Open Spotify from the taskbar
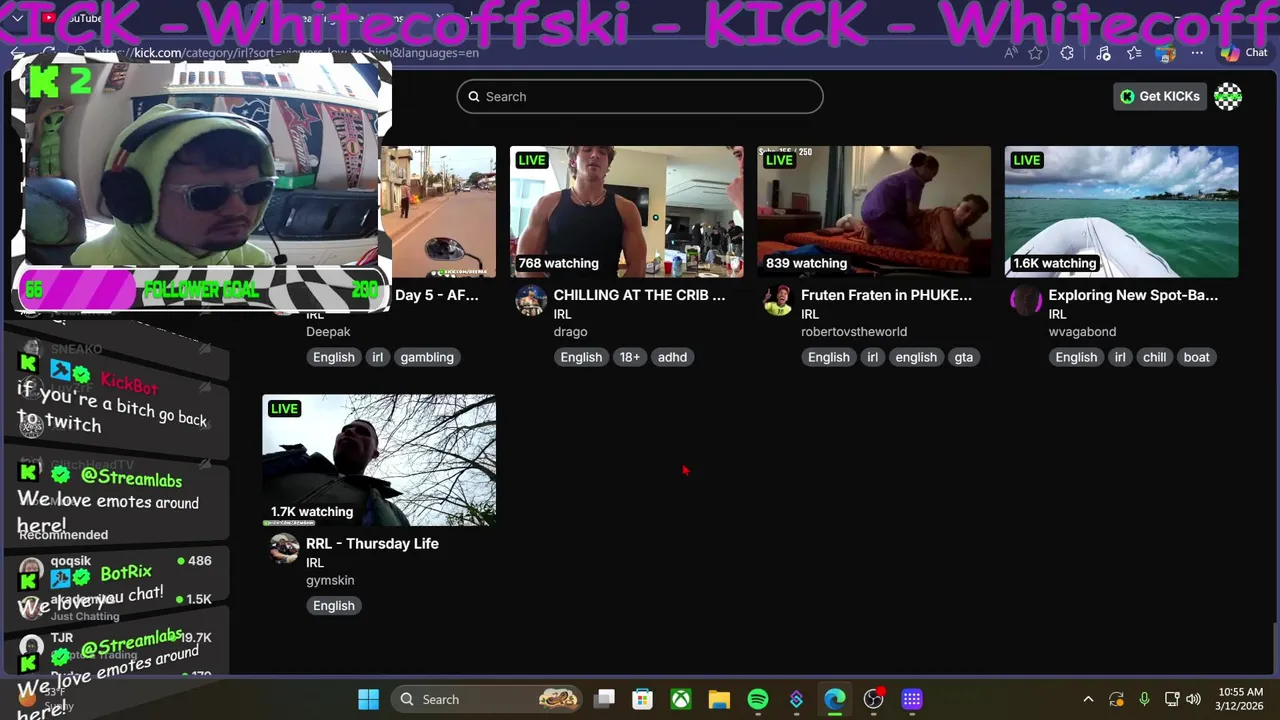 click(x=758, y=699)
